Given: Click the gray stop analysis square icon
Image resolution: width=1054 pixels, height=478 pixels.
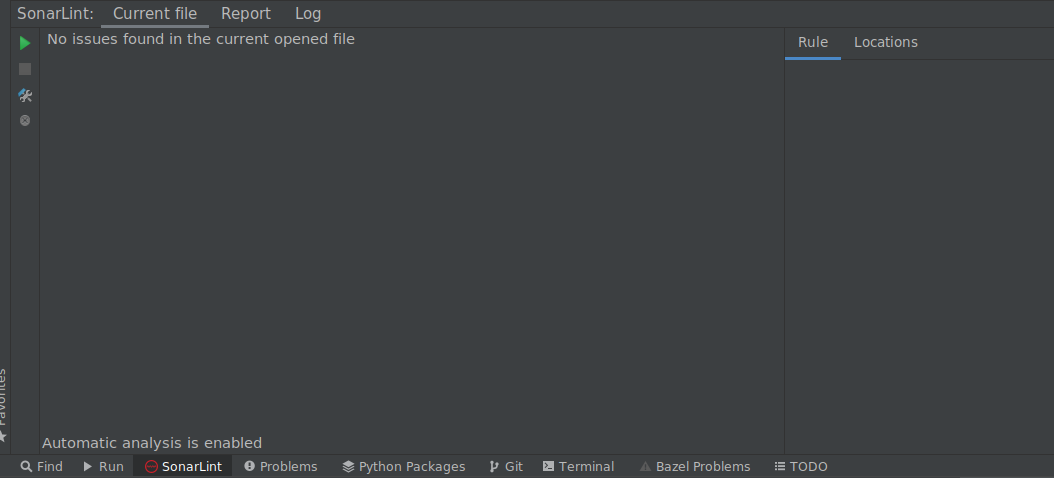Looking at the screenshot, I should coord(25,69).
